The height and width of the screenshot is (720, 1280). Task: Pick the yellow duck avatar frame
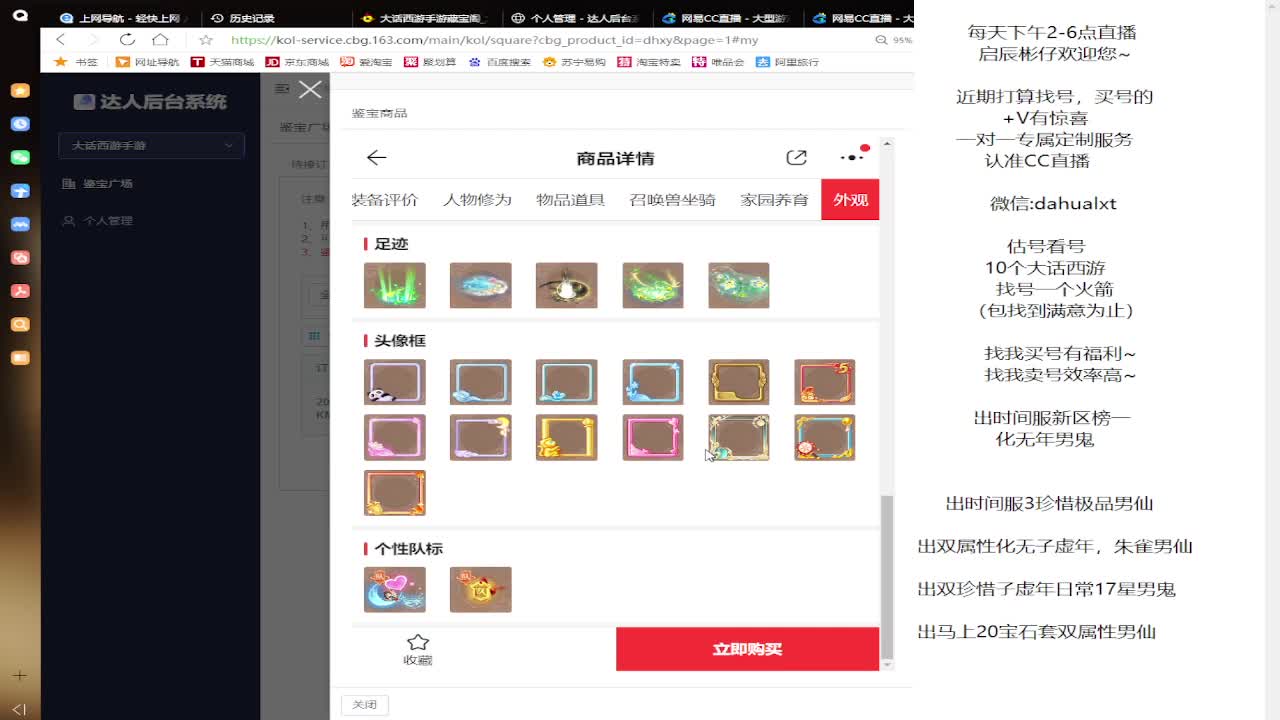click(567, 437)
